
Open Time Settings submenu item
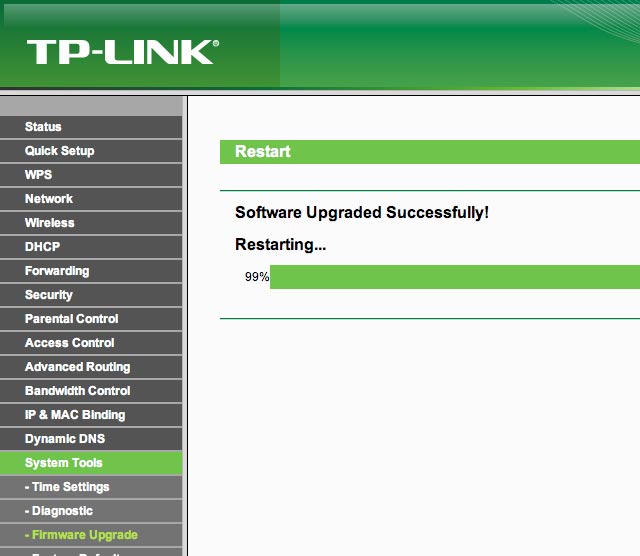click(67, 487)
